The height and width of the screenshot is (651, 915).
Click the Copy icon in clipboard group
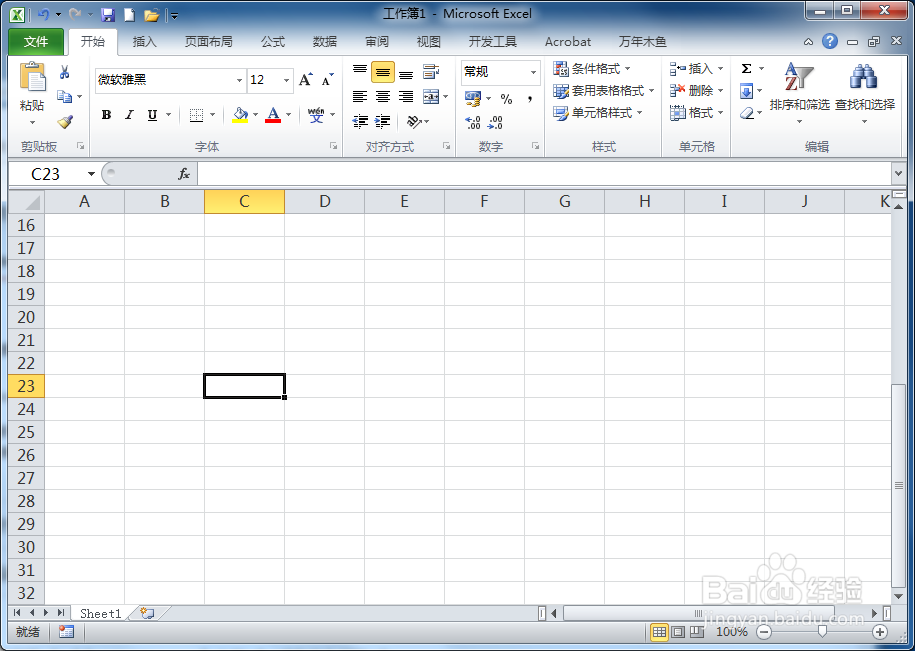point(64,96)
